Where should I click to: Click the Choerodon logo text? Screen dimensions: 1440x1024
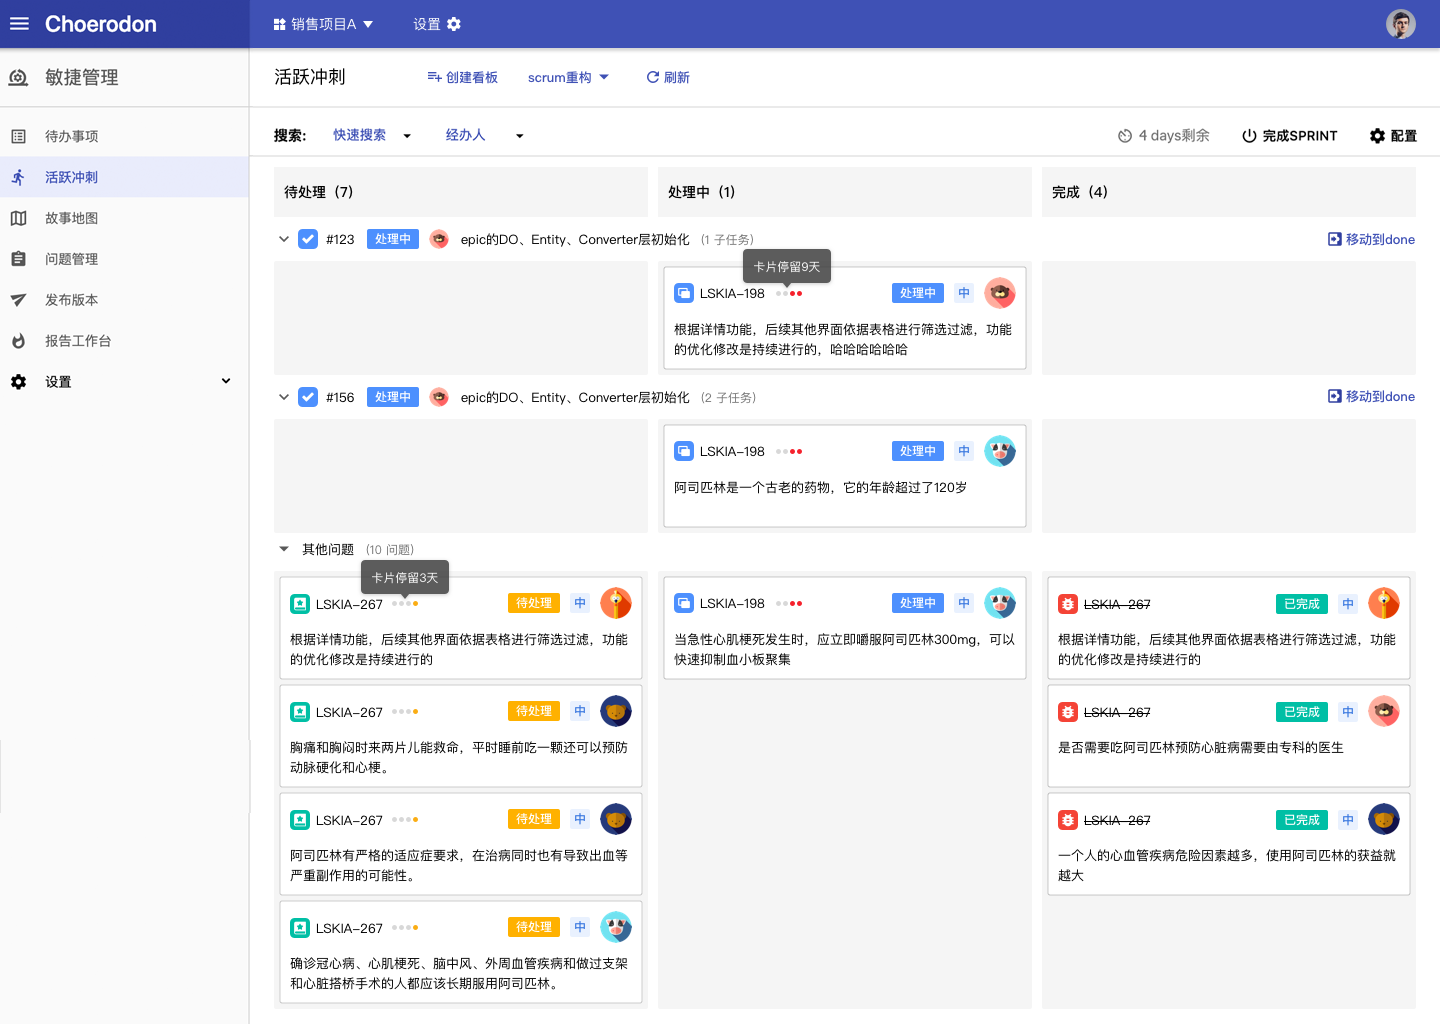pos(101,24)
